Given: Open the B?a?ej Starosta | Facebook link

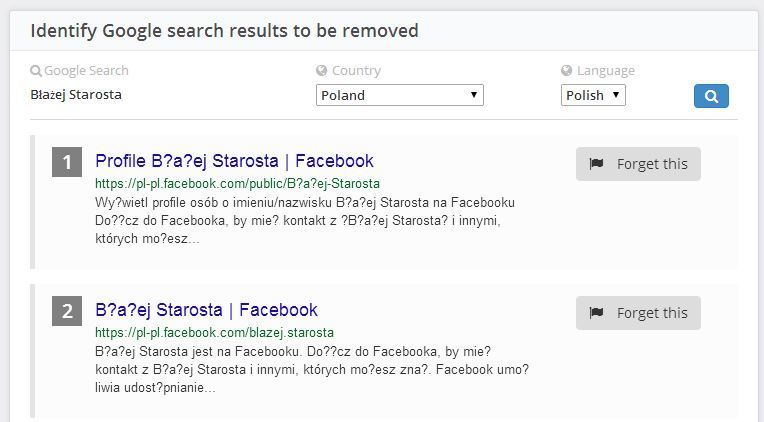Looking at the screenshot, I should pos(206,310).
